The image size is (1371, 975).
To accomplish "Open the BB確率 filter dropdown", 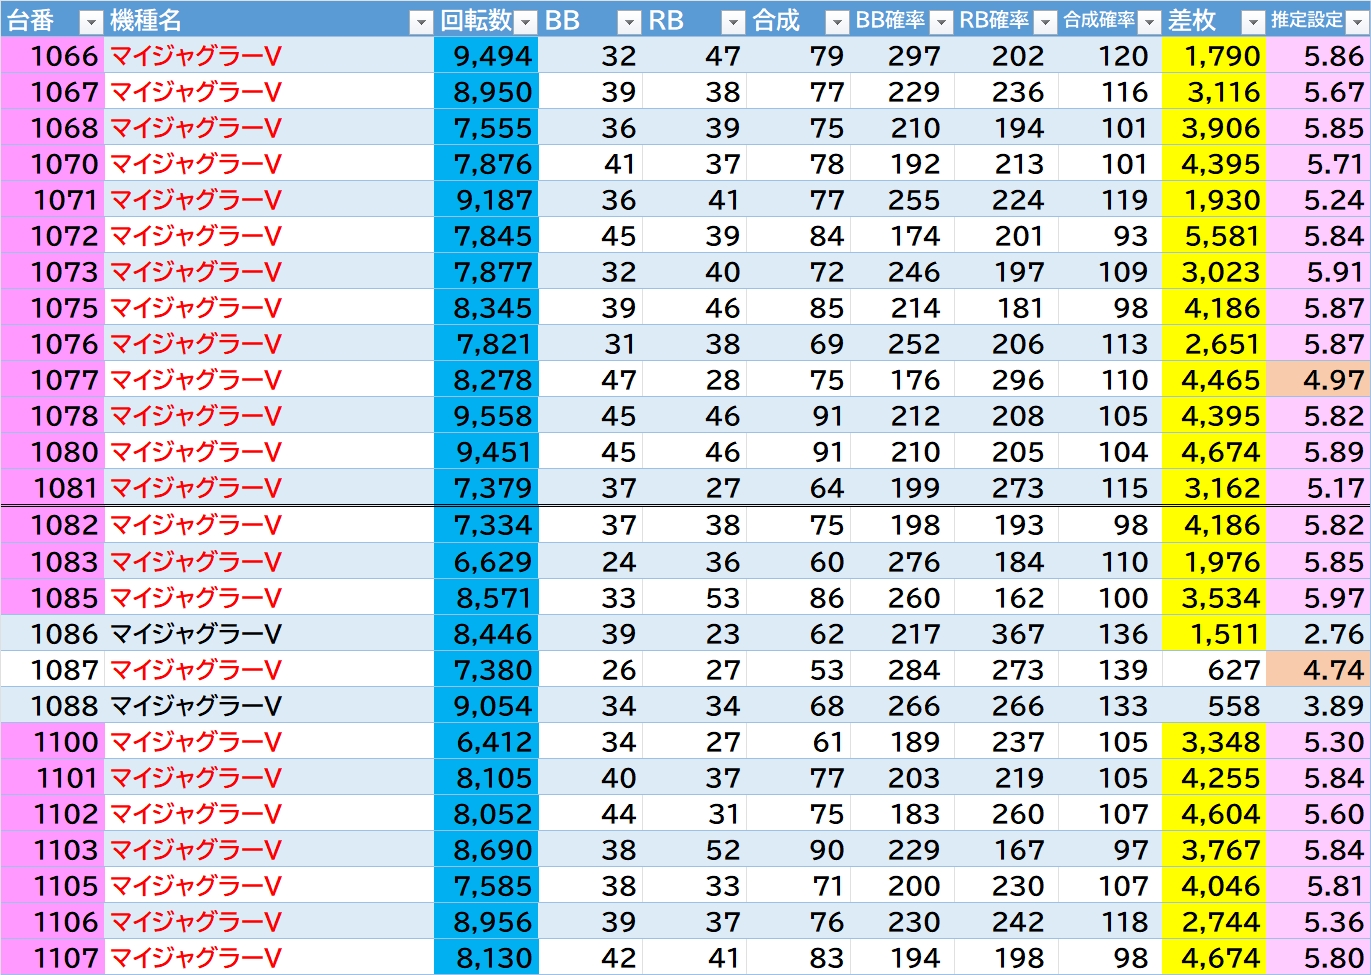I will (x=941, y=21).
